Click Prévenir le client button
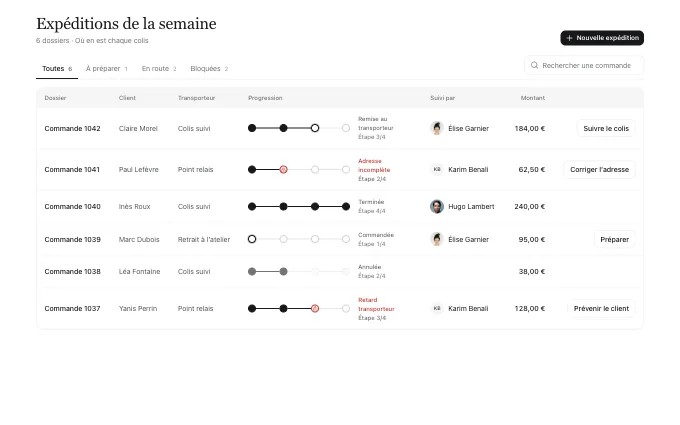Image resolution: width=680 pixels, height=425 pixels. pyautogui.click(x=601, y=308)
